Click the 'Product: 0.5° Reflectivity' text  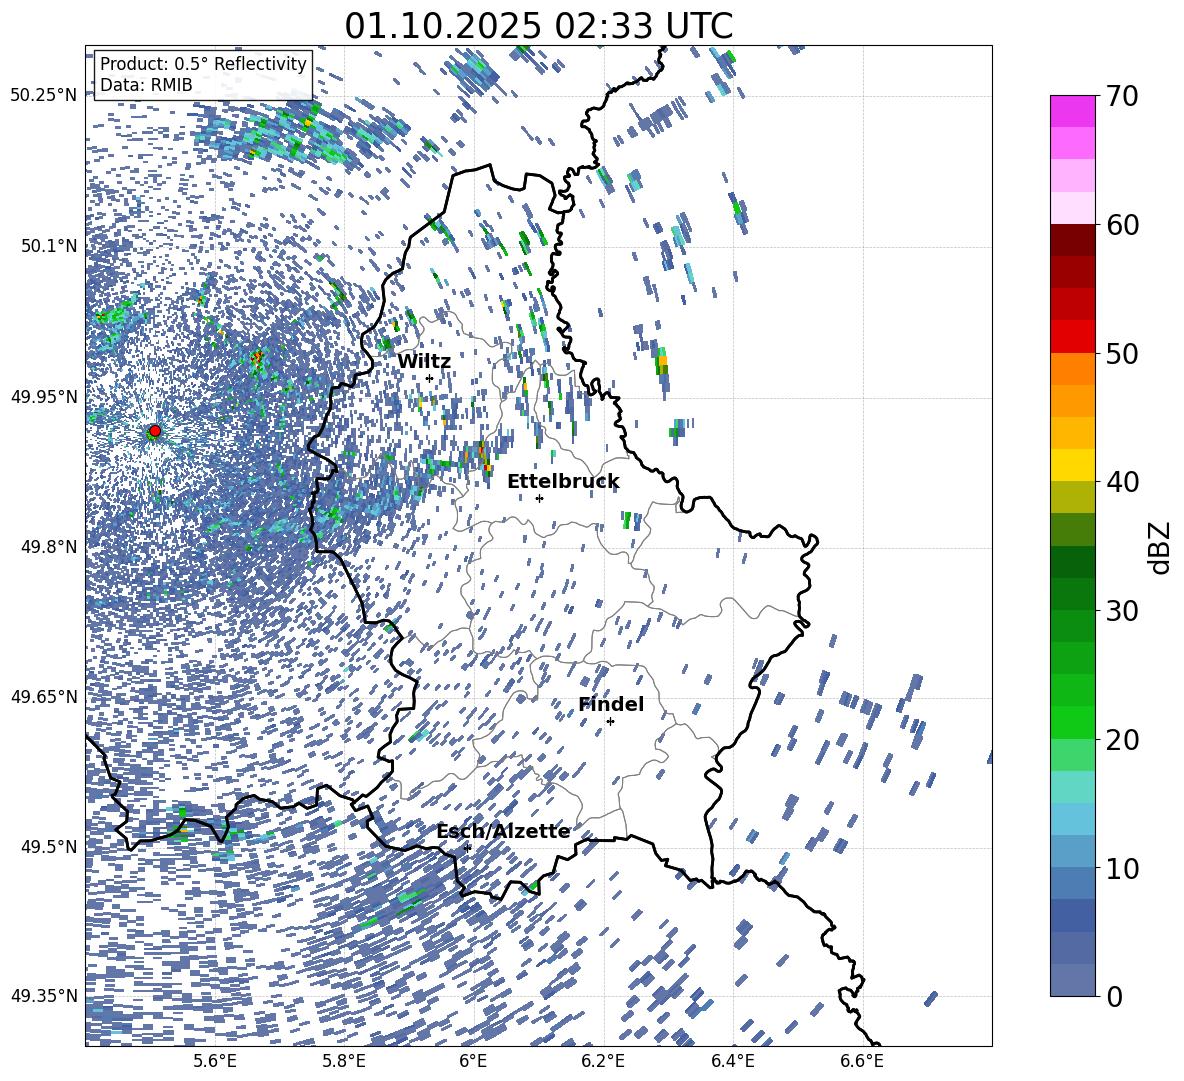203,64
